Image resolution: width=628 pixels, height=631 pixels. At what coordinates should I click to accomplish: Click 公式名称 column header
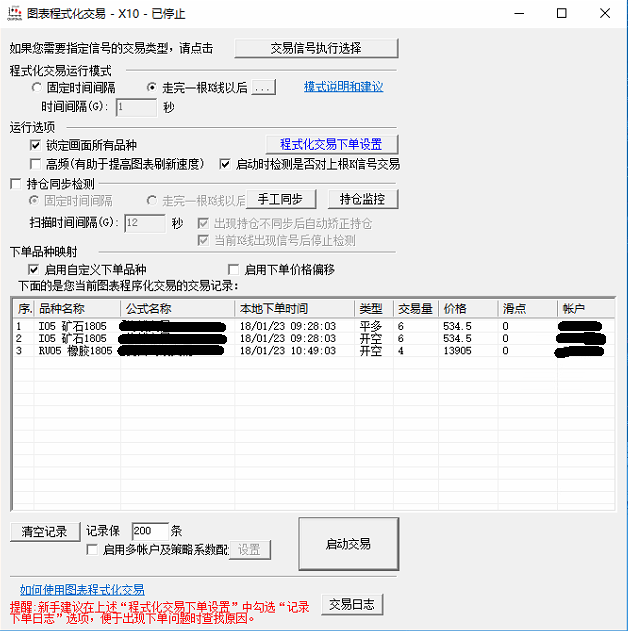177,309
